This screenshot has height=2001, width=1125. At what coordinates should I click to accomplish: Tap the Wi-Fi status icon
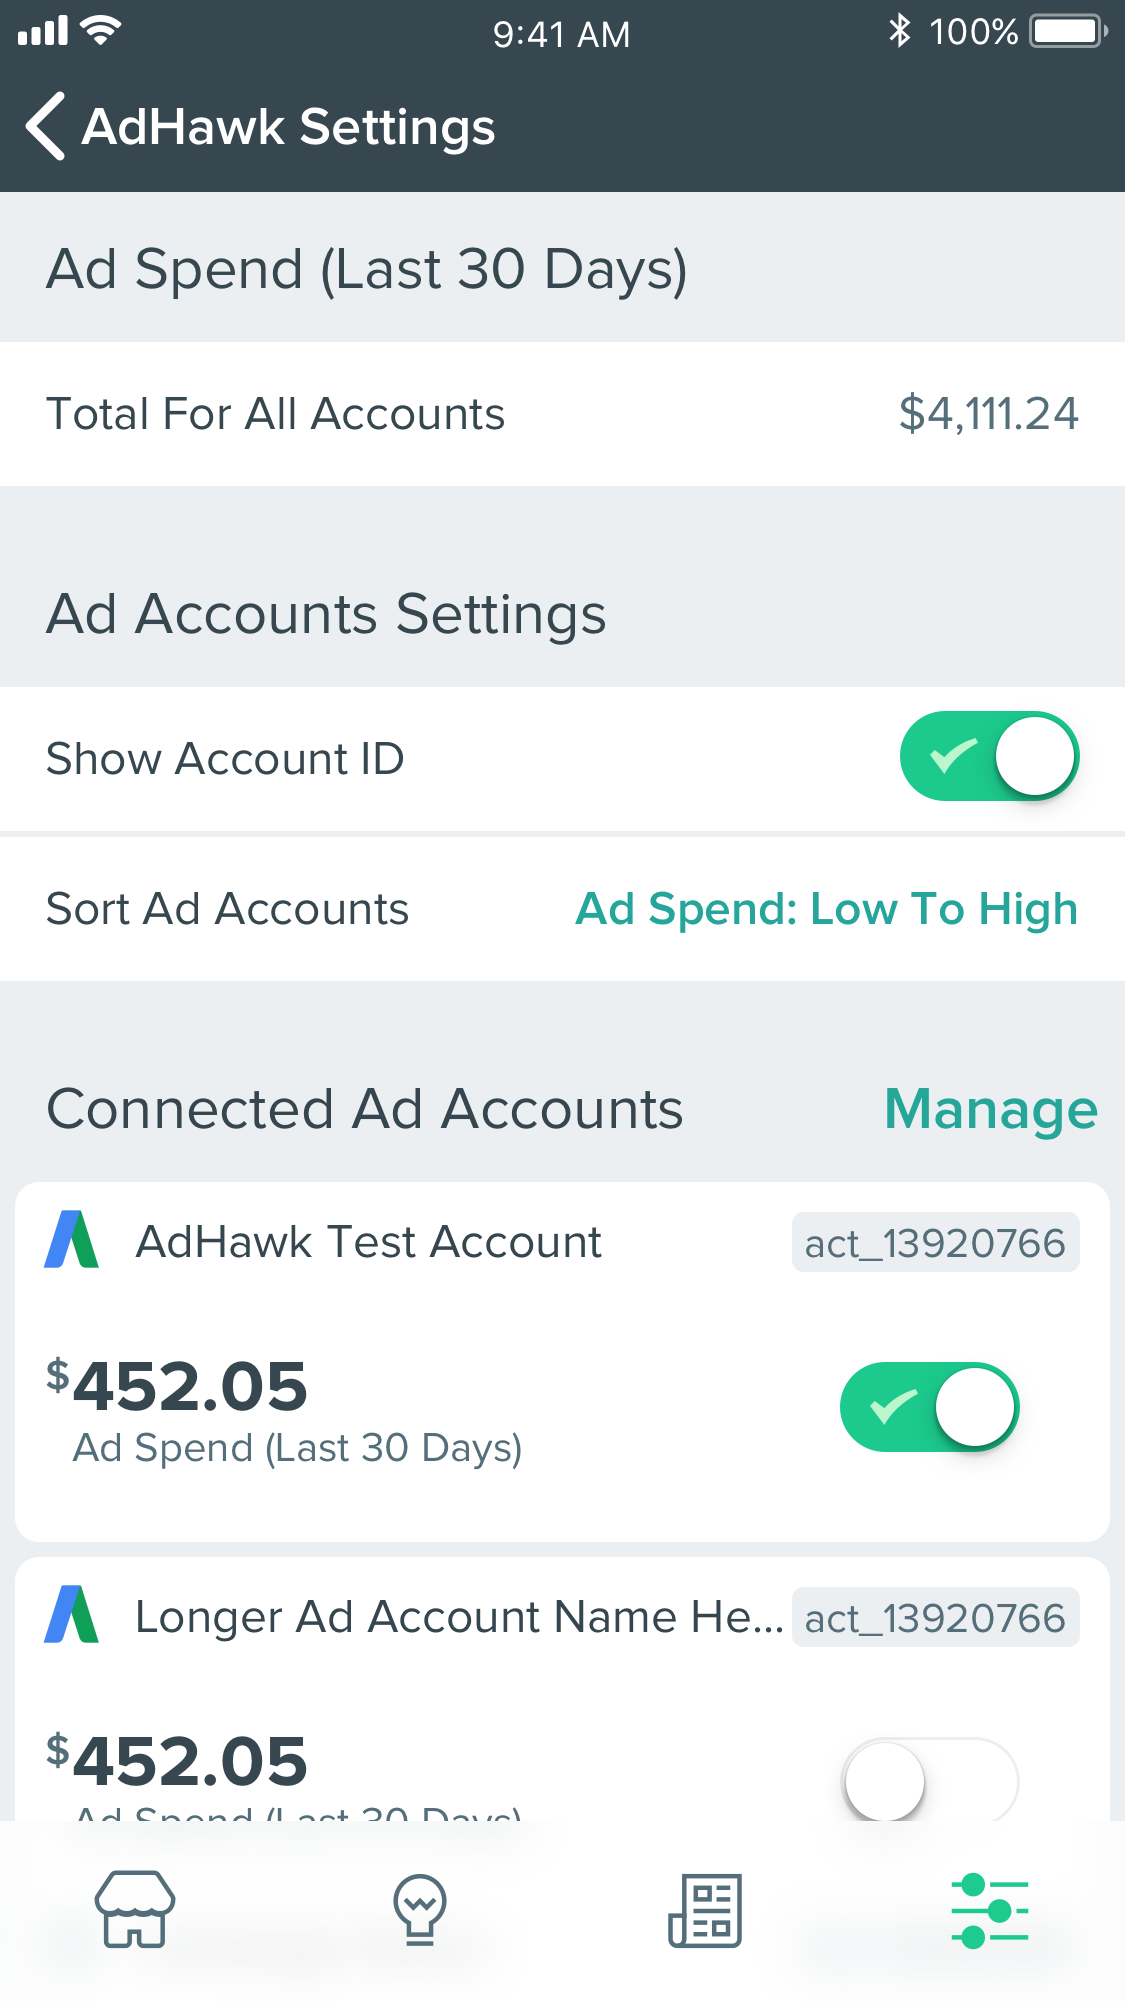click(101, 31)
